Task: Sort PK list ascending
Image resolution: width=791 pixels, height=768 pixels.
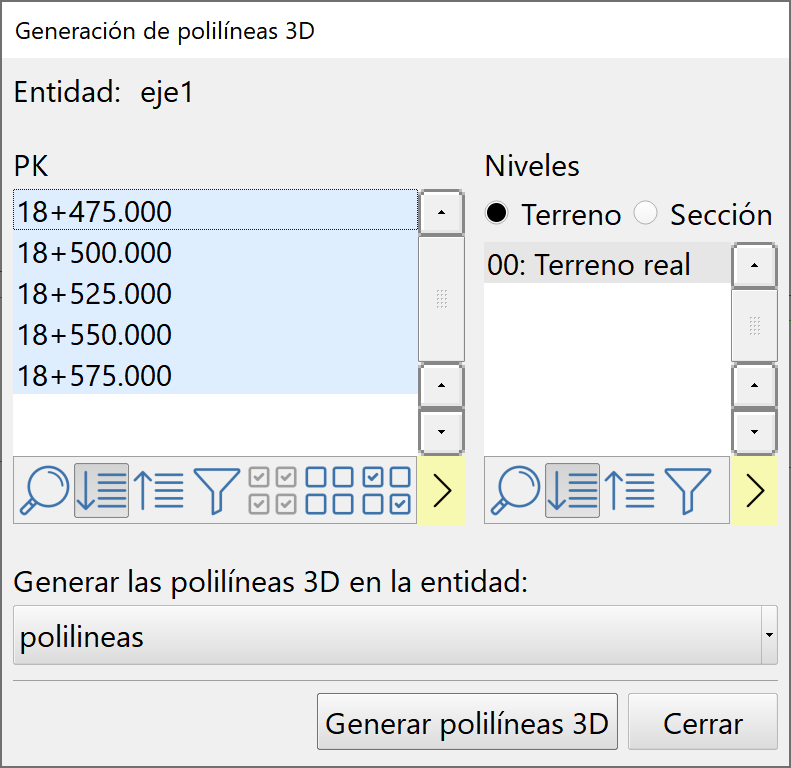Action: (x=158, y=490)
